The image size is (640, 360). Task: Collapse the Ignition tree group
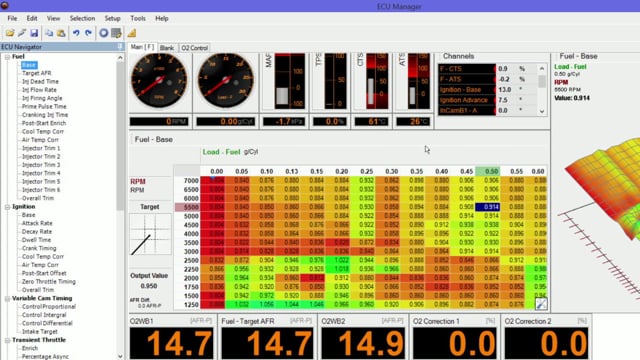(7, 207)
